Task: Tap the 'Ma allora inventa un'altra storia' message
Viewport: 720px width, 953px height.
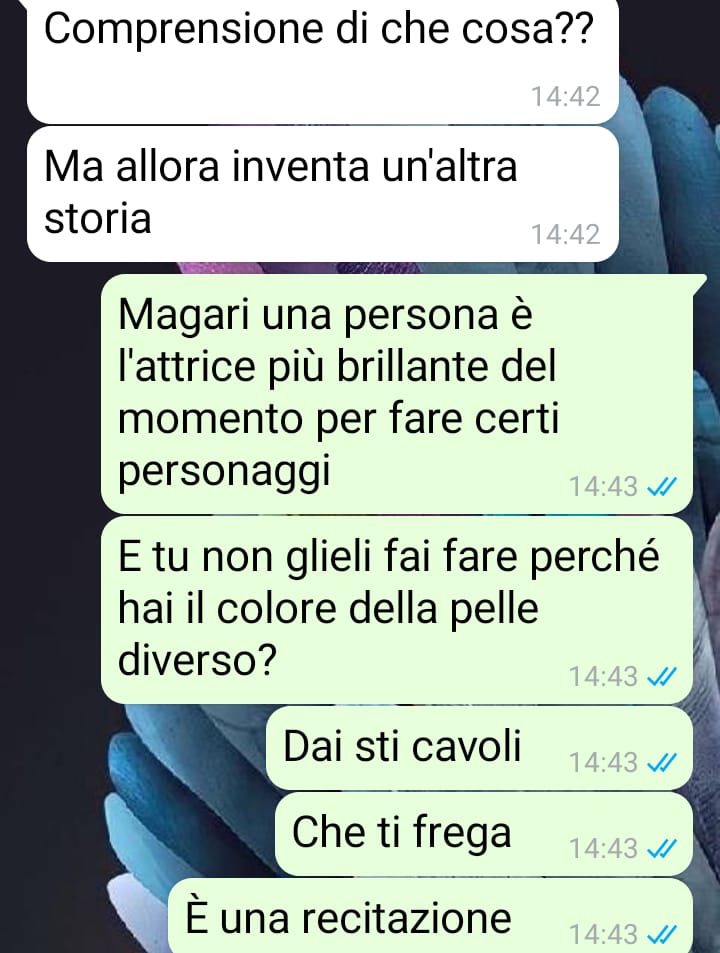Action: pyautogui.click(x=323, y=194)
